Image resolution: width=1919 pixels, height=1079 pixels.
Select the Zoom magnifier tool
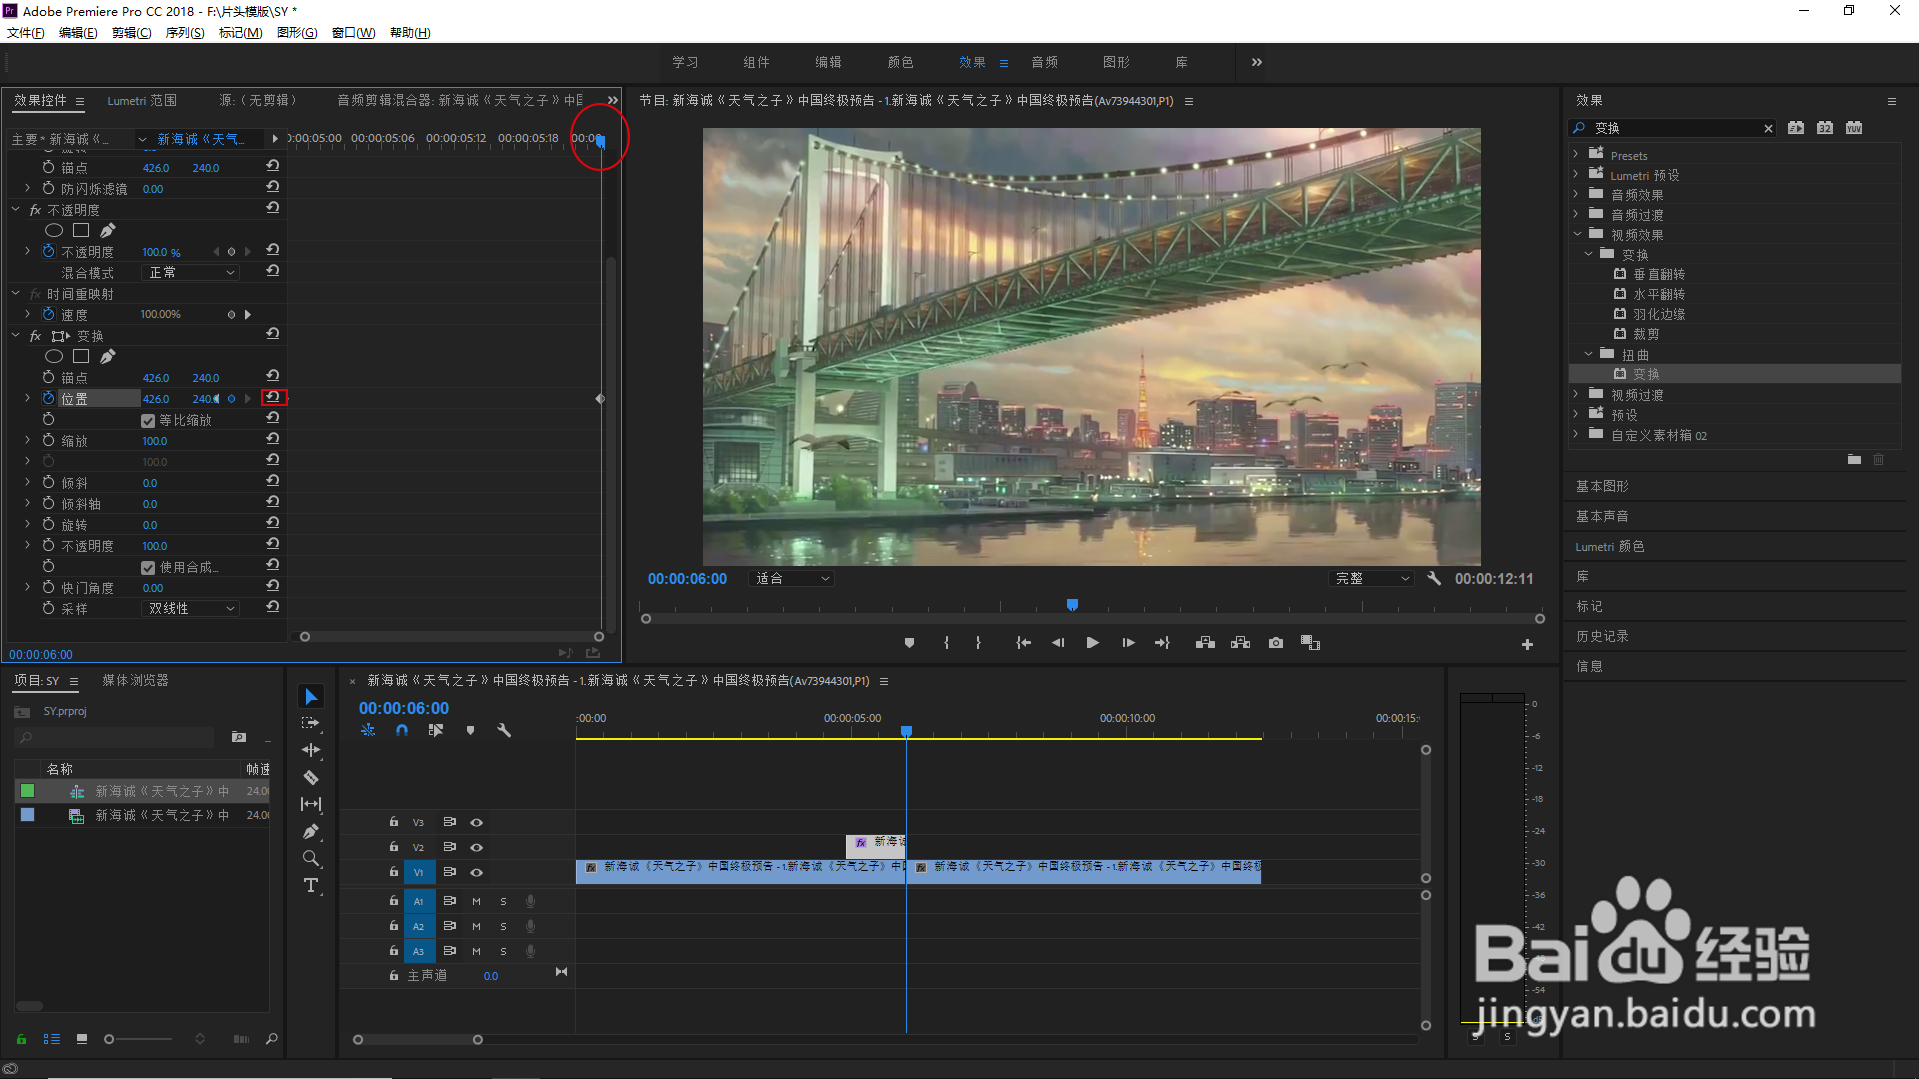311,858
